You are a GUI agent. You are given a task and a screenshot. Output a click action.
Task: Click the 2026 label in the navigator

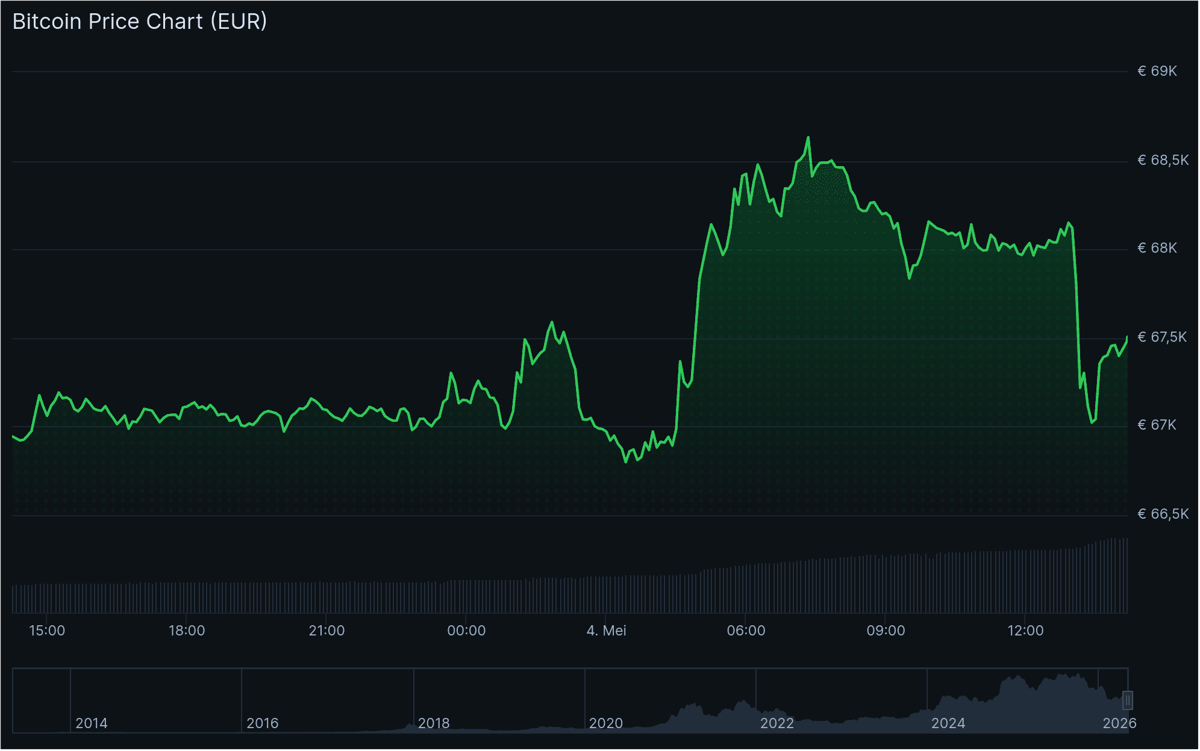coord(1120,724)
